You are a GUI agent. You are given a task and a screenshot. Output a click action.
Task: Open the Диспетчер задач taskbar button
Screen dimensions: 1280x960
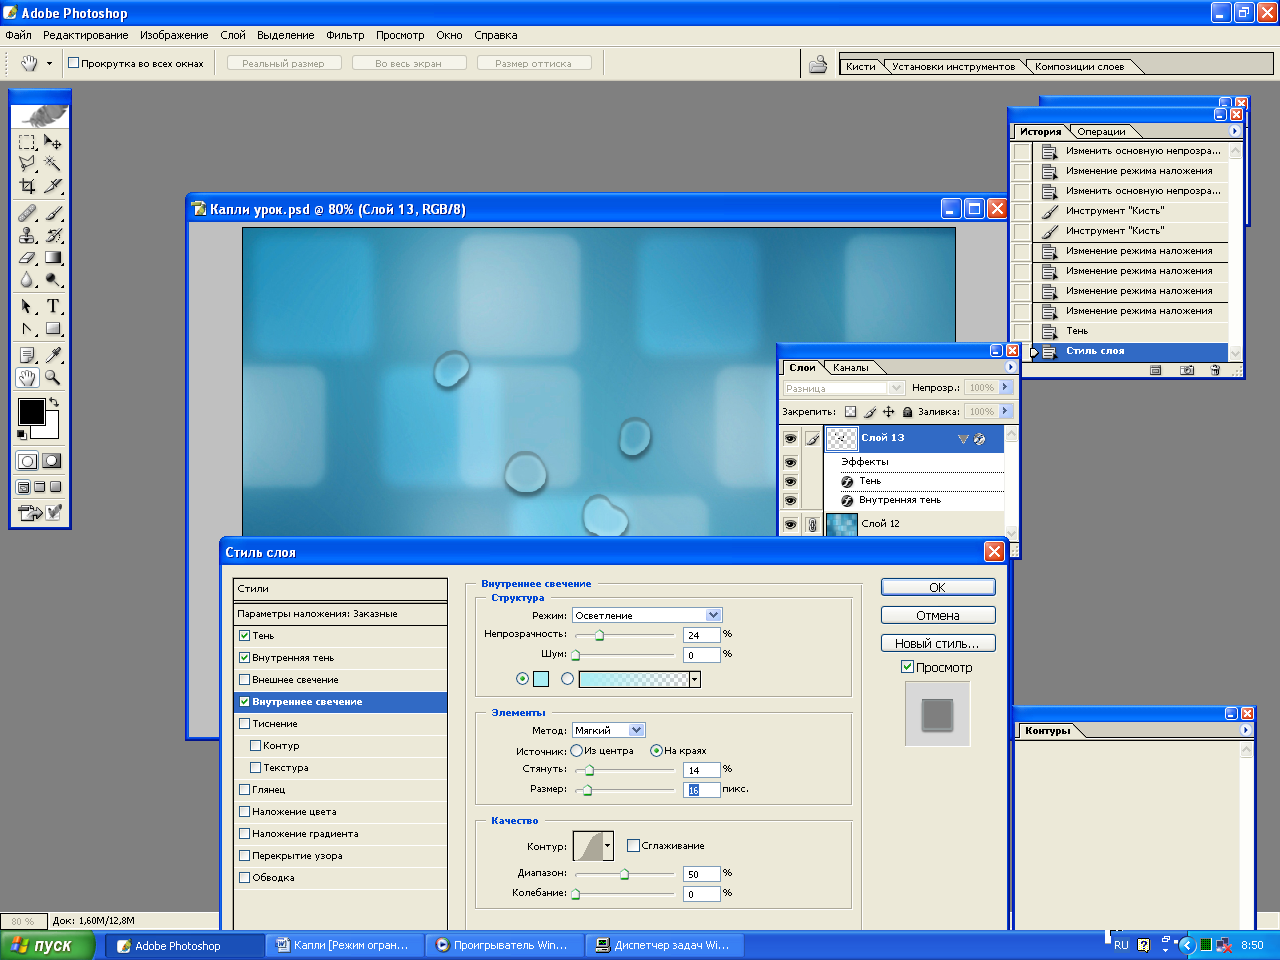[x=662, y=945]
